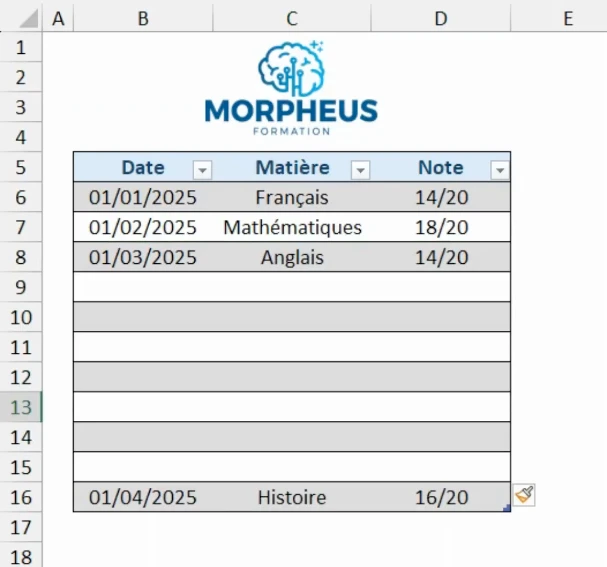Viewport: 607px width, 567px height.
Task: Select column D header
Action: (x=441, y=18)
